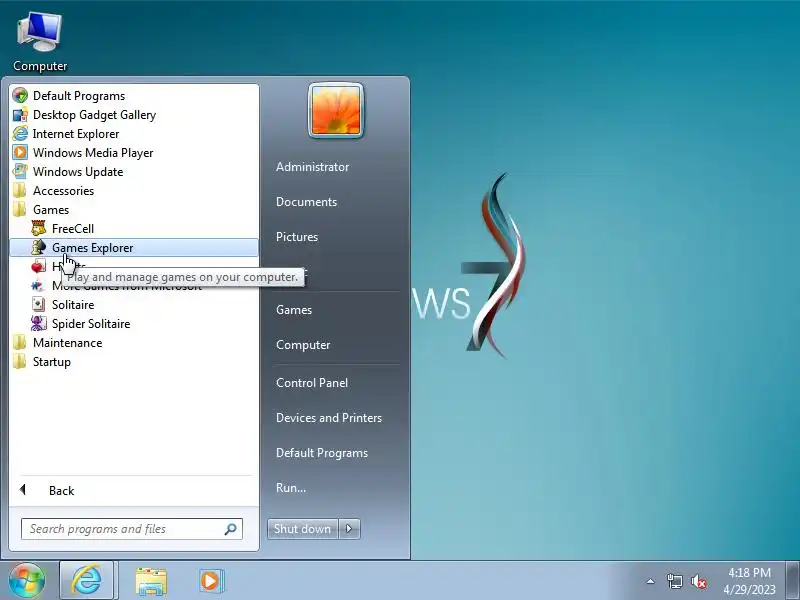This screenshot has width=800, height=600.
Task: Open Windows Media Player from the taskbar
Action: tap(211, 581)
